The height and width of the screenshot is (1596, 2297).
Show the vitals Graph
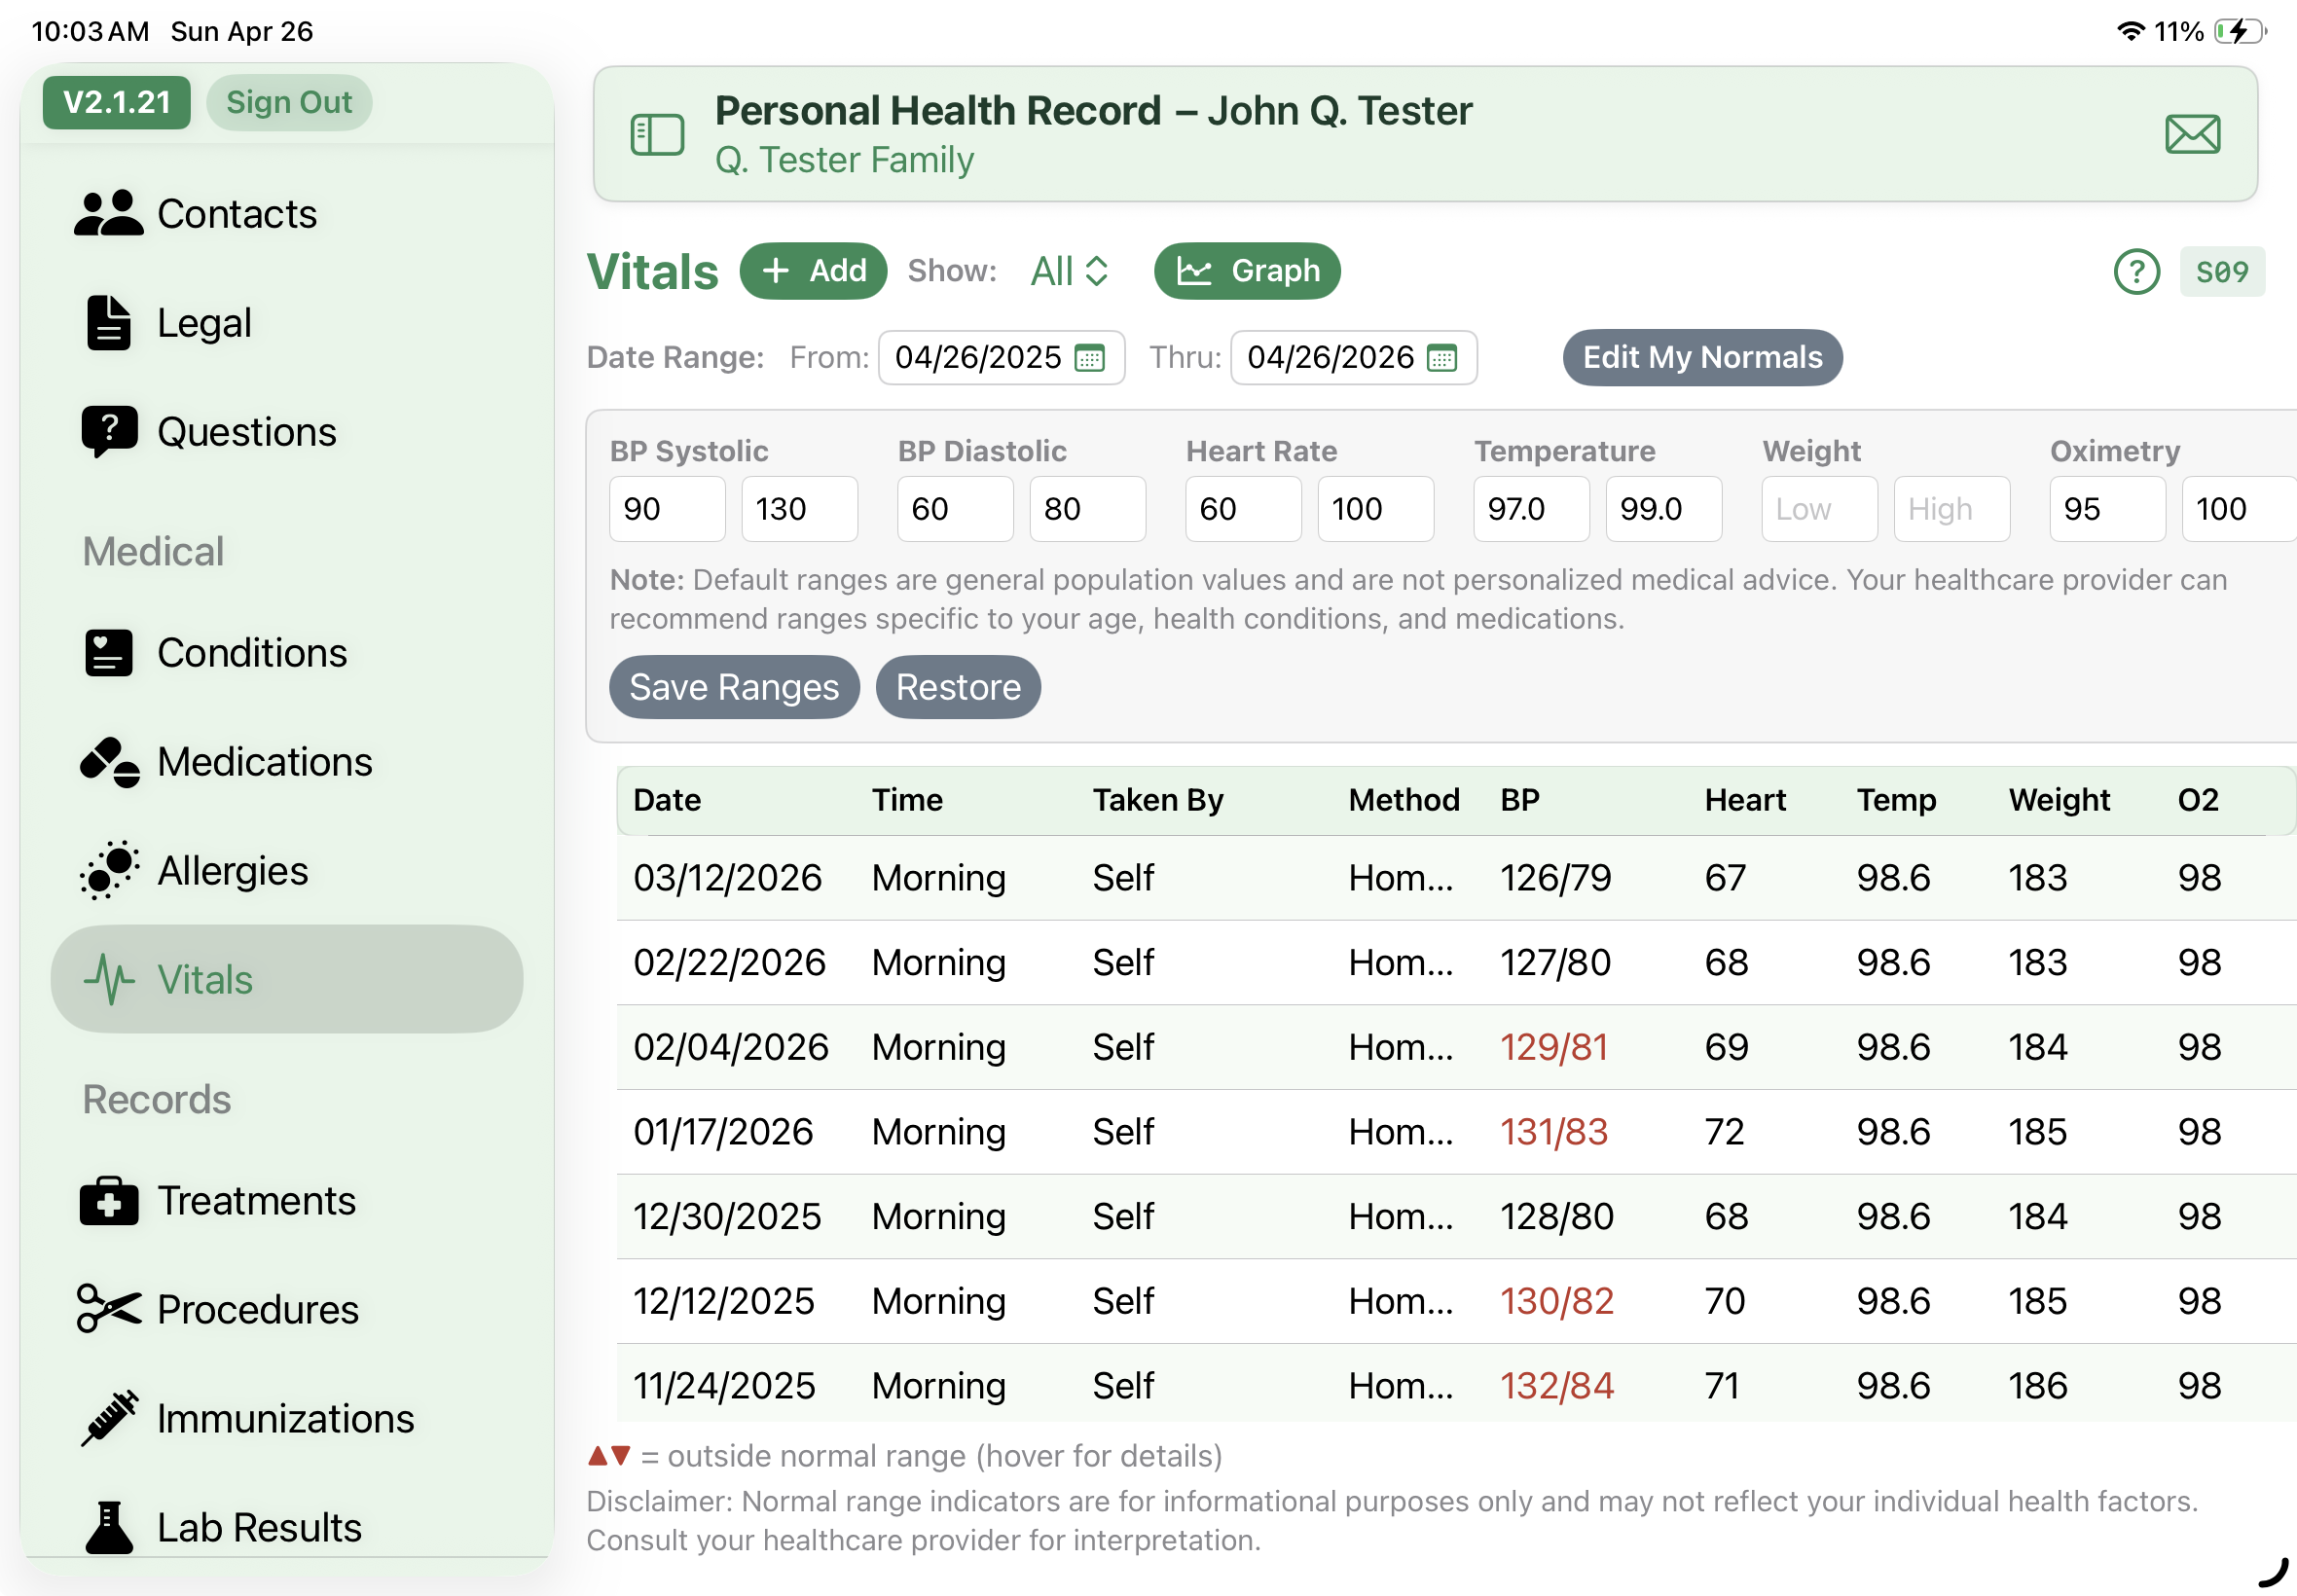point(1247,271)
